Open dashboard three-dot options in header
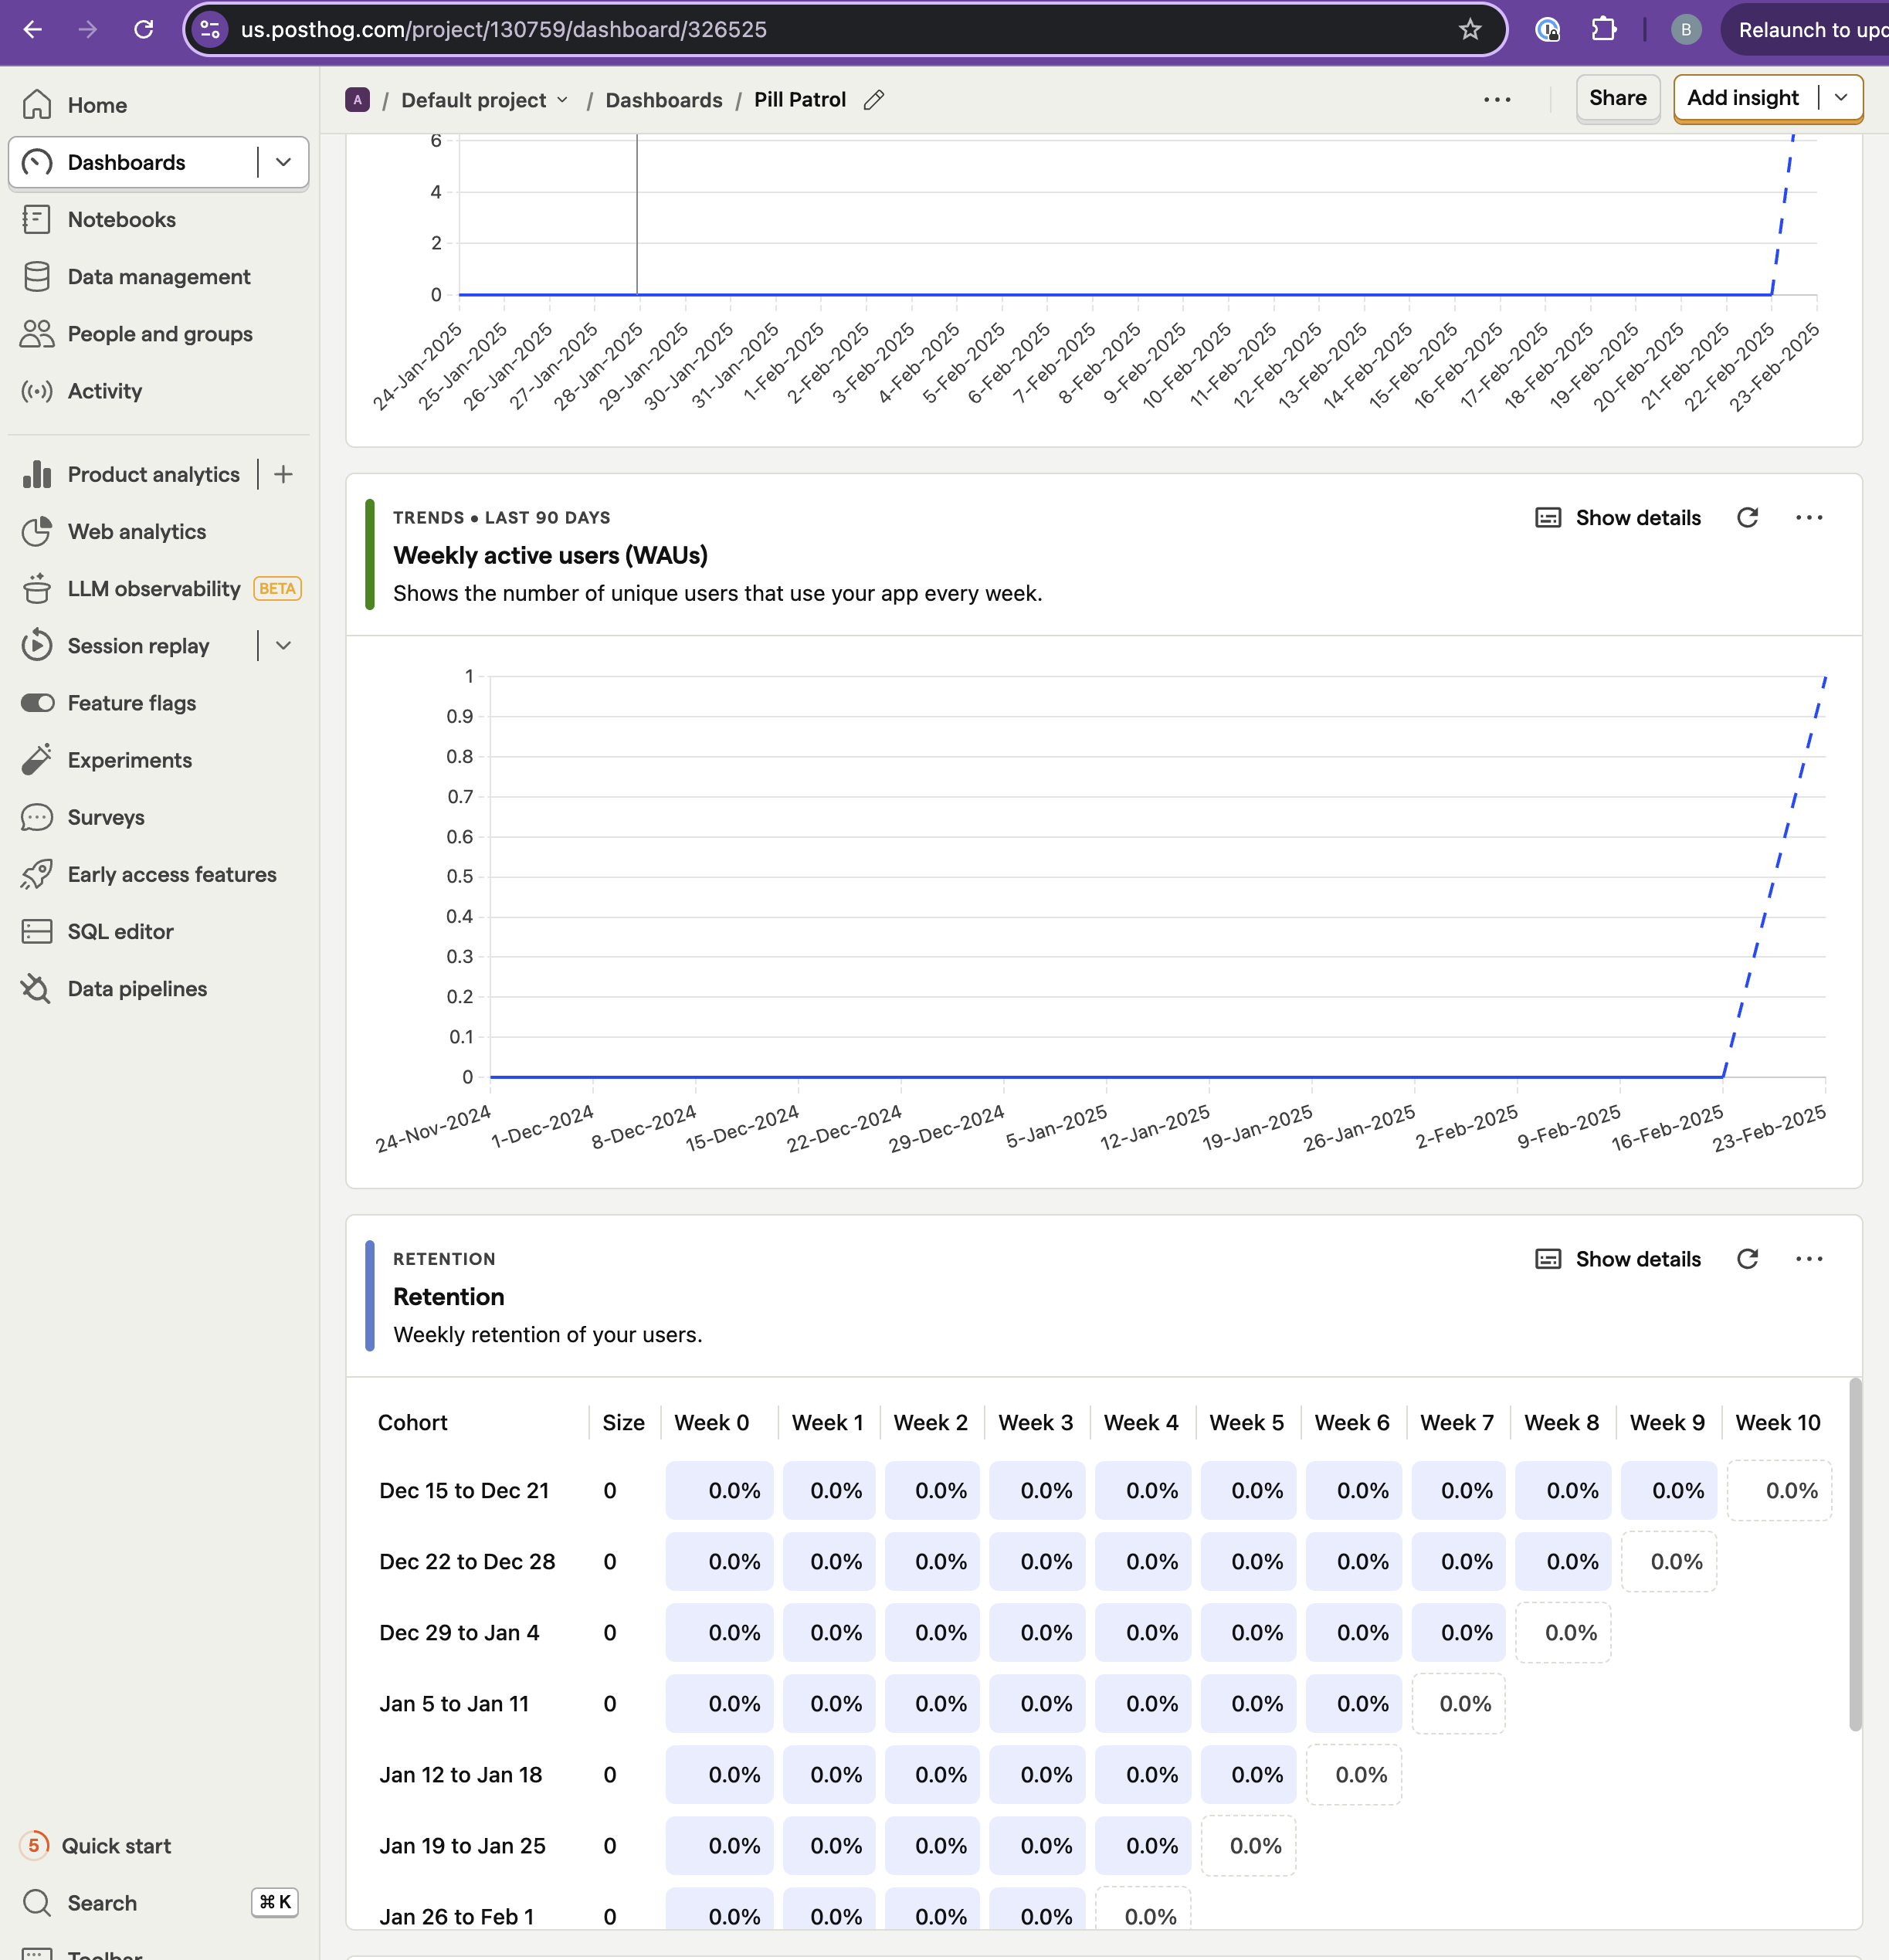Image resolution: width=1889 pixels, height=1960 pixels. coord(1496,100)
